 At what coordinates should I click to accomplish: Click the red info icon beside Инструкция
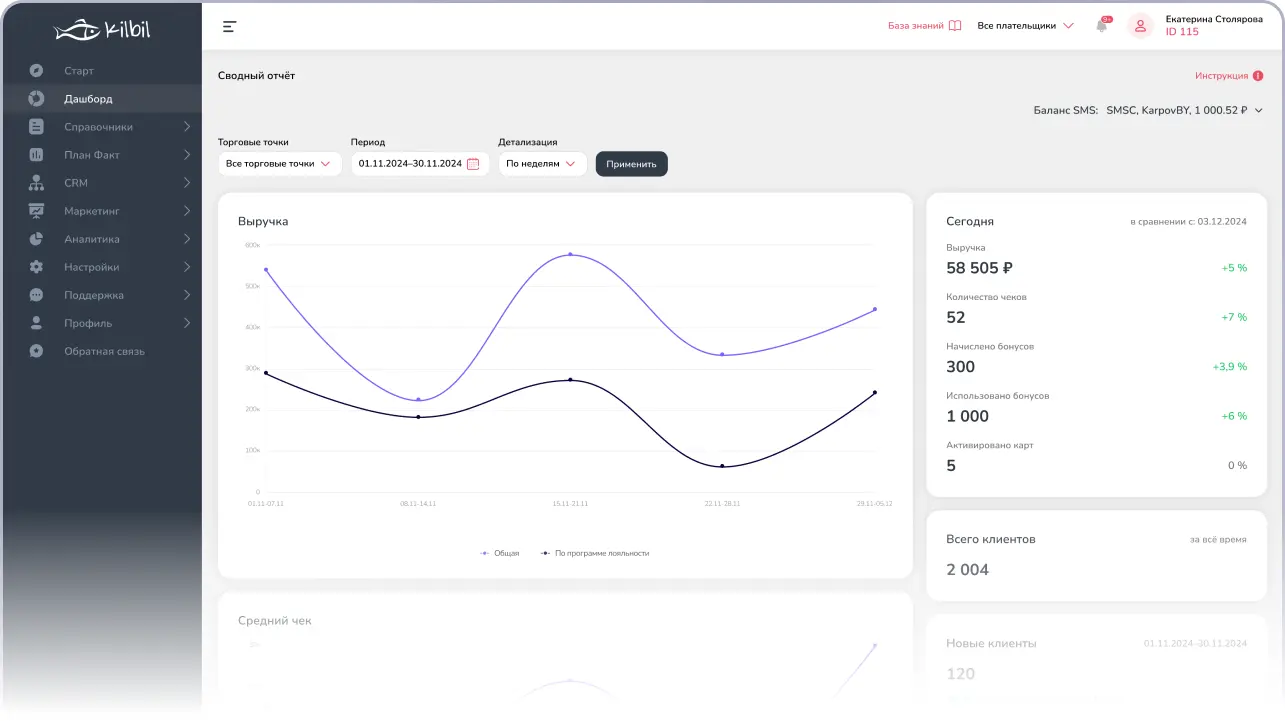pos(1258,76)
